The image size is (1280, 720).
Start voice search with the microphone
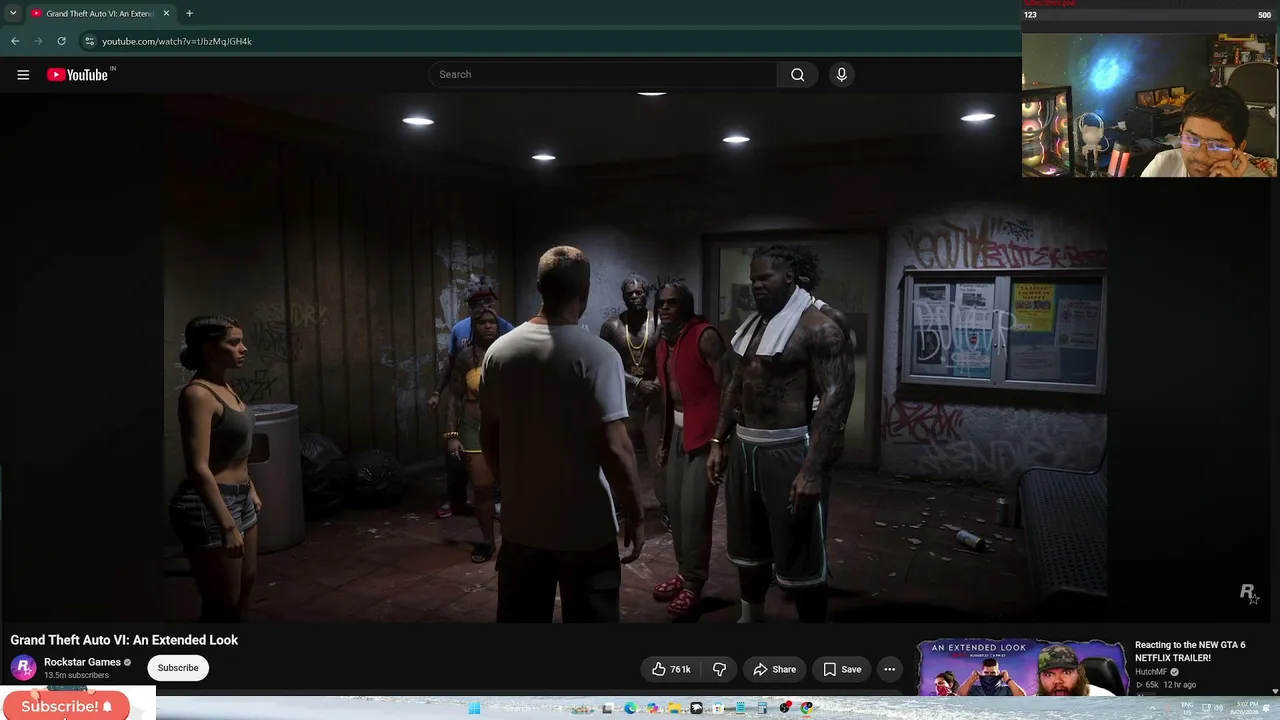(841, 75)
